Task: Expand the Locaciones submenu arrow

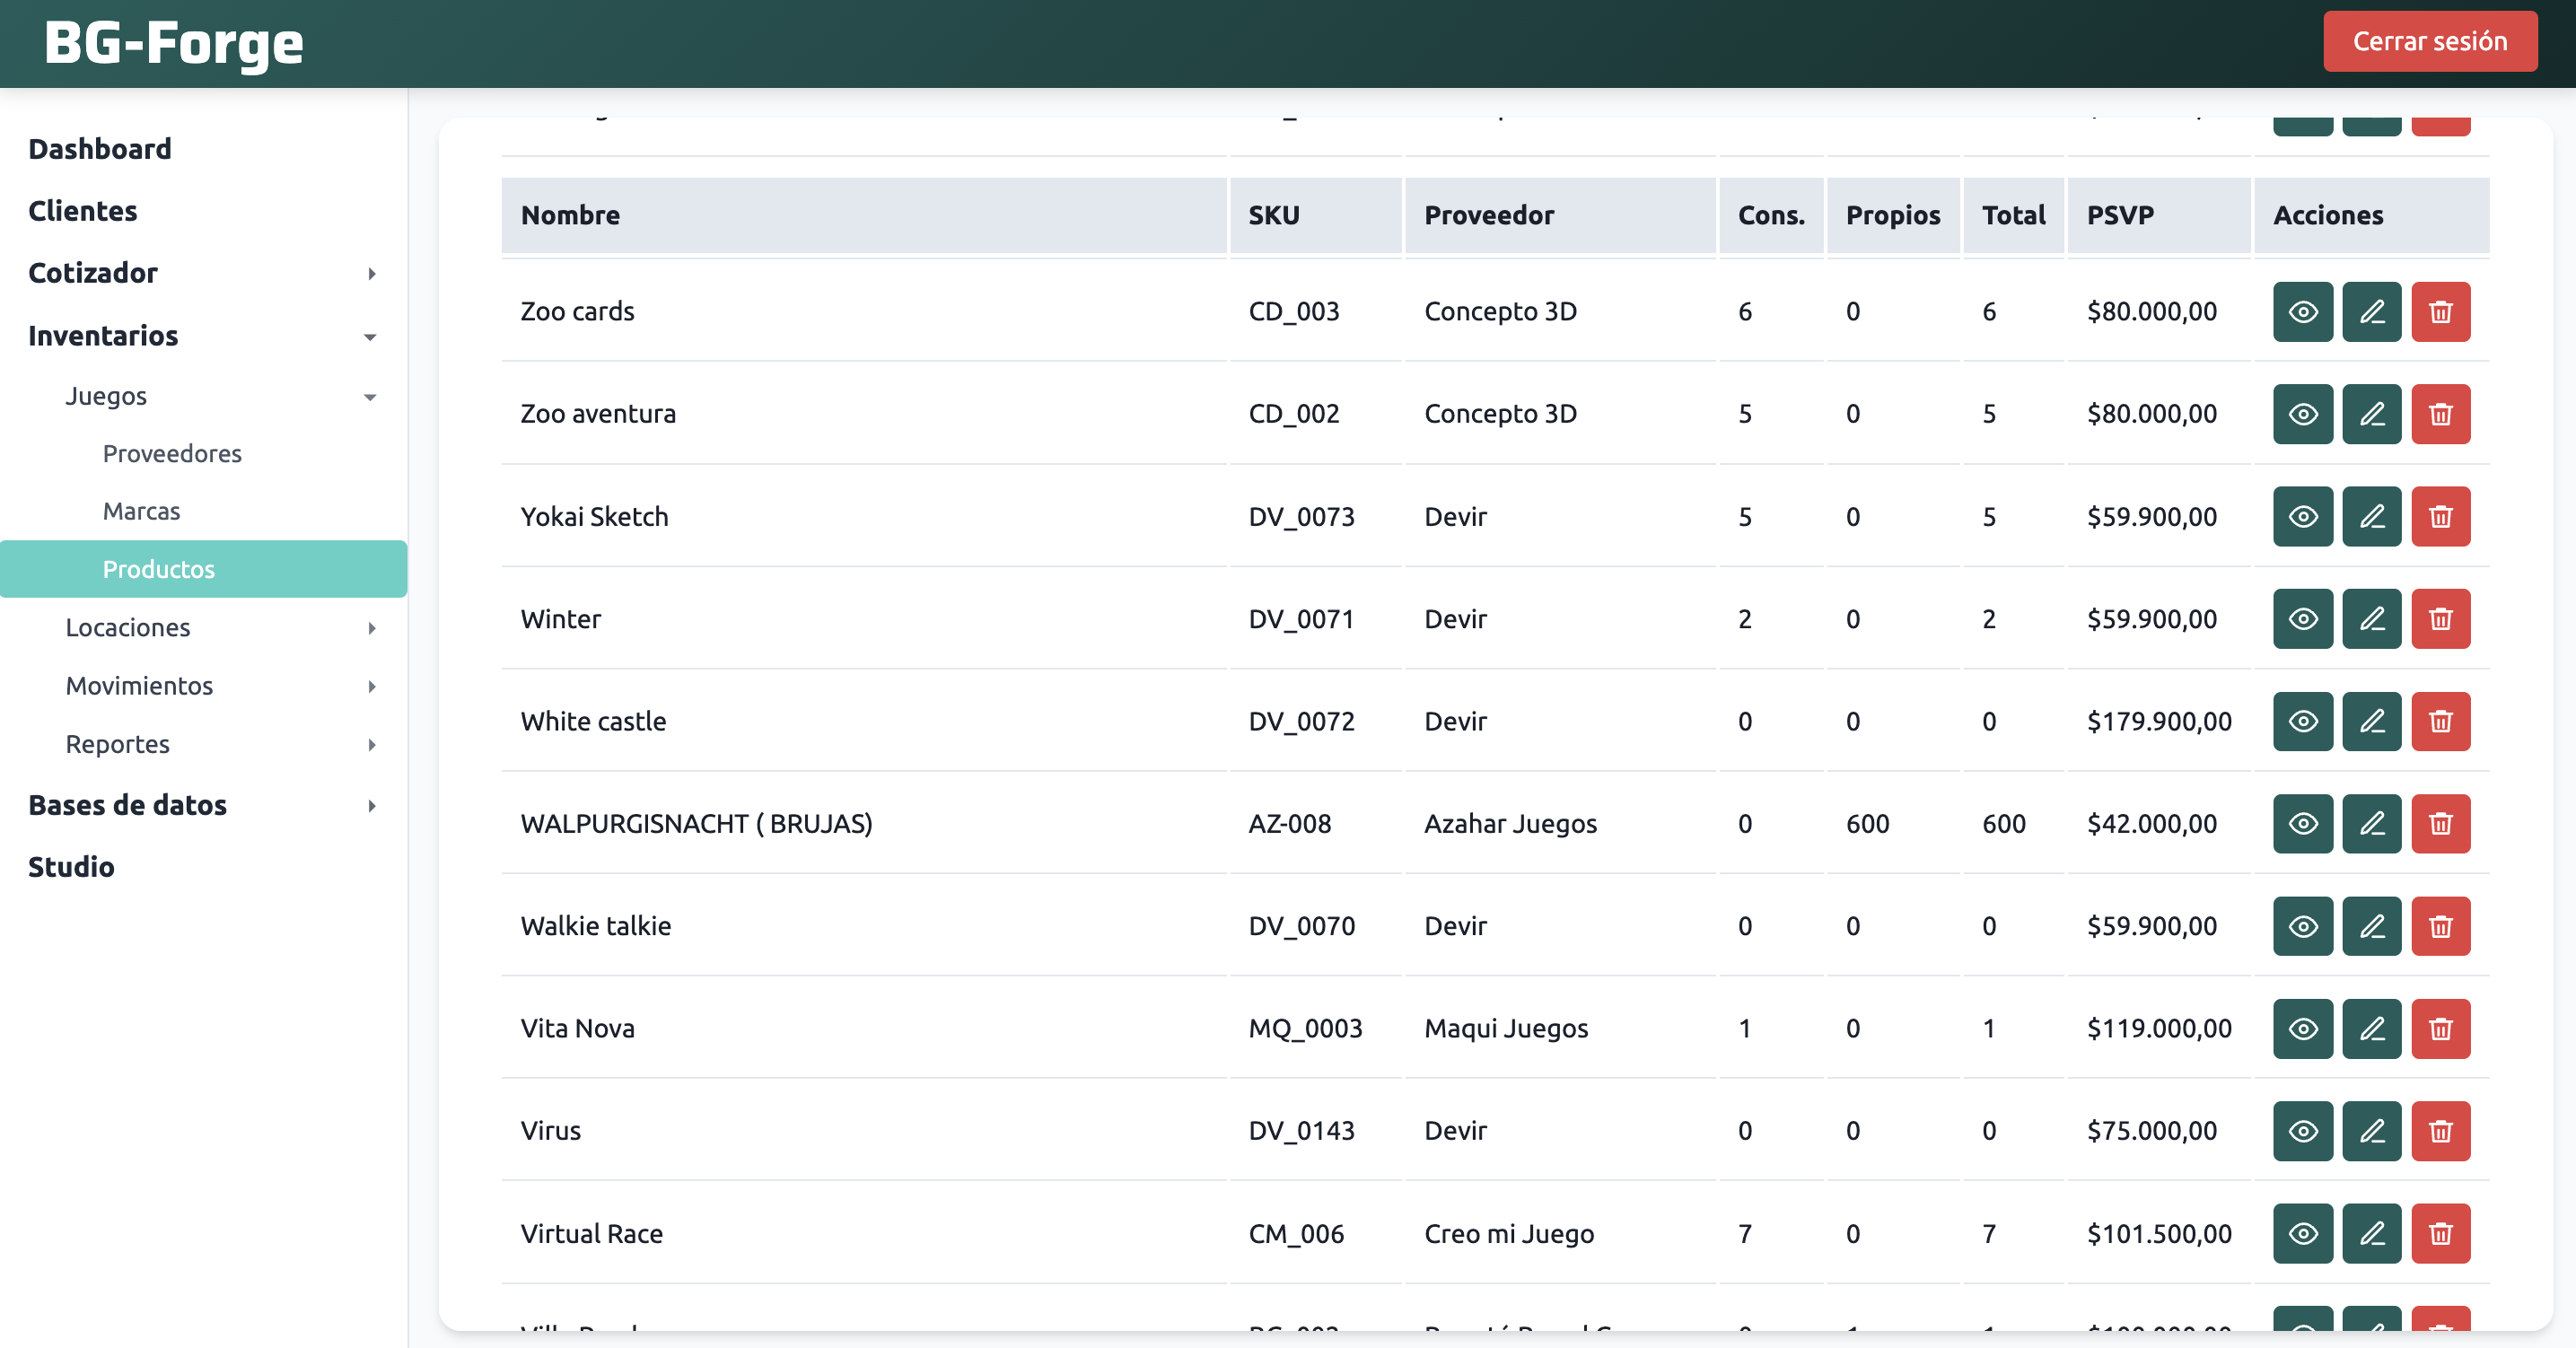Action: (x=372, y=628)
